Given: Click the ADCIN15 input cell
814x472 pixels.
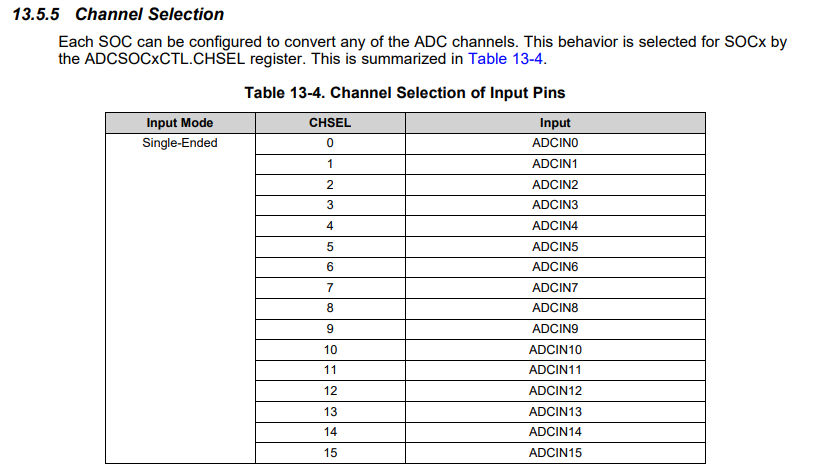Looking at the screenshot, I should tap(555, 453).
